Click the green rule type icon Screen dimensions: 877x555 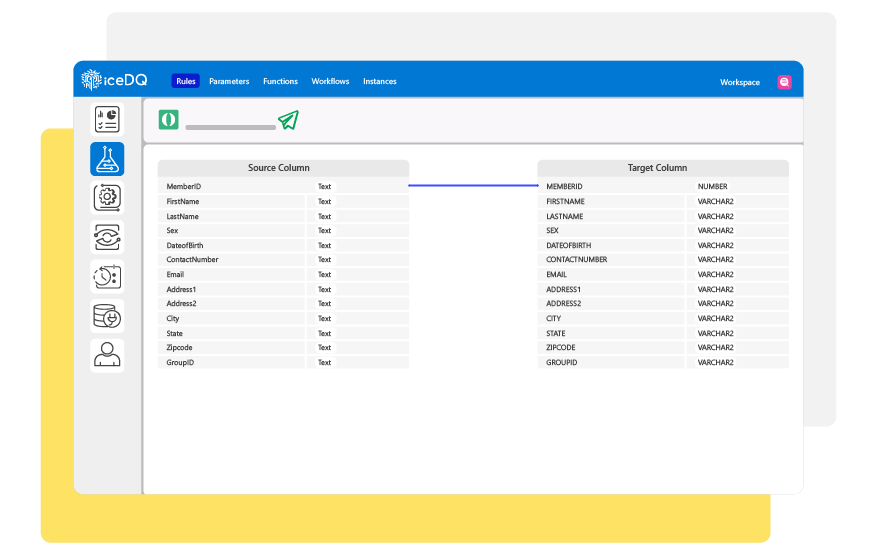click(x=168, y=120)
